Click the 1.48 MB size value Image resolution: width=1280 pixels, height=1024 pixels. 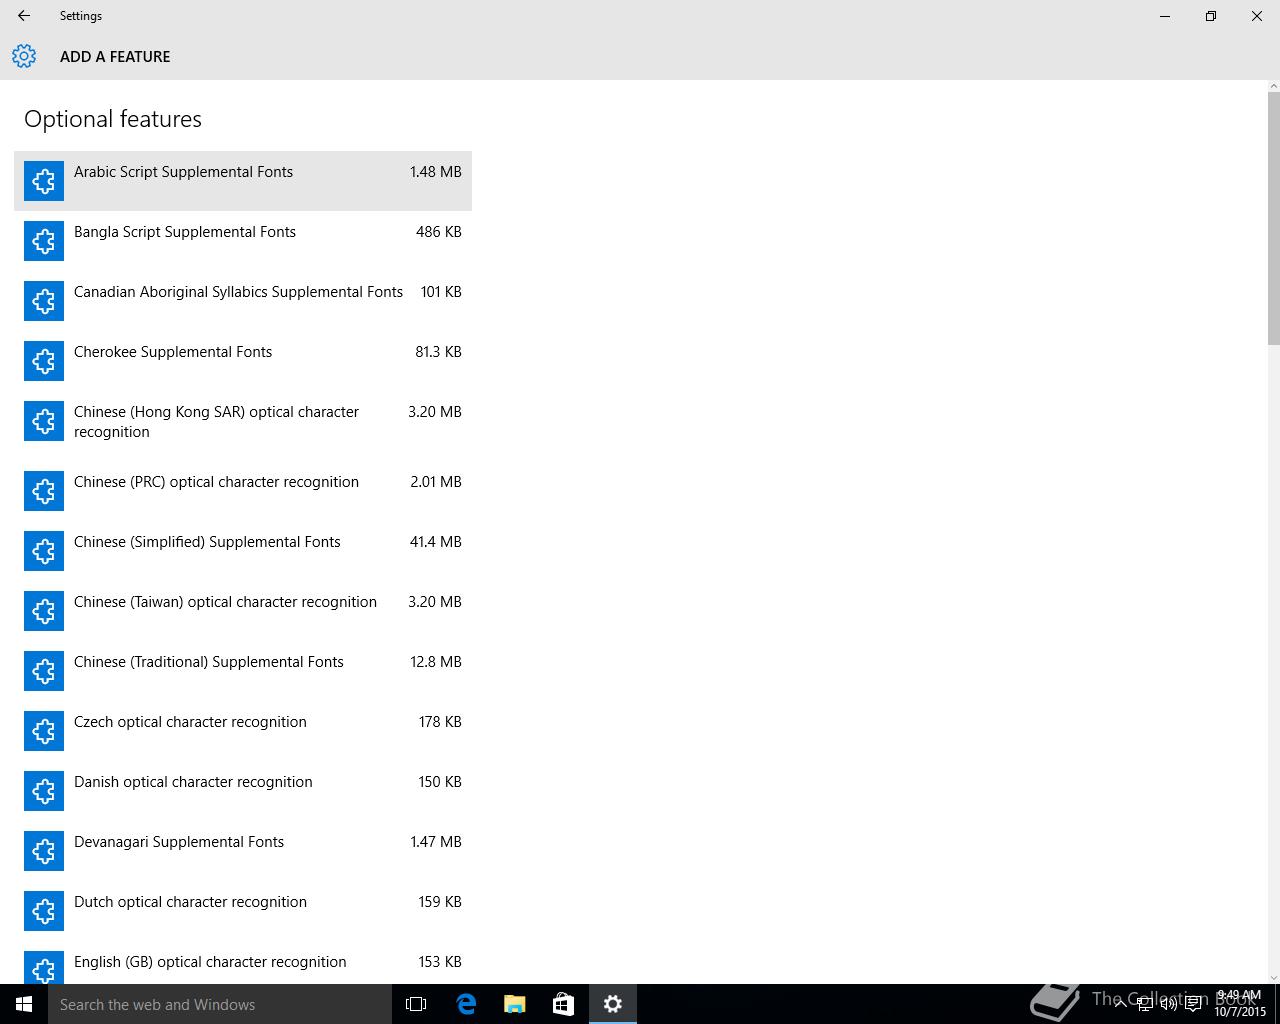436,172
